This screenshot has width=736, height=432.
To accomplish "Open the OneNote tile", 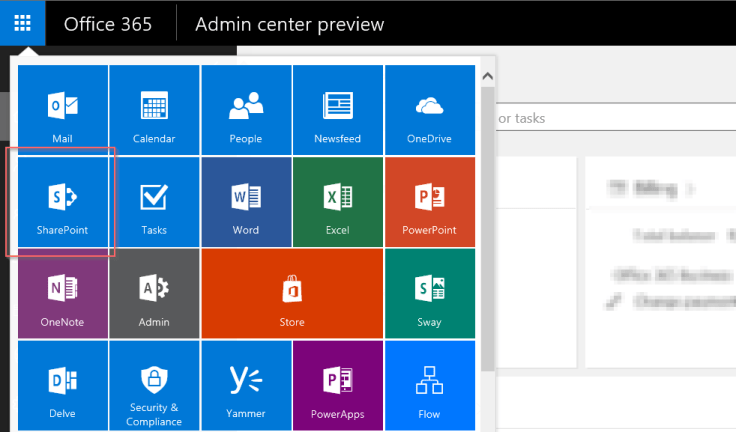I will (x=62, y=293).
